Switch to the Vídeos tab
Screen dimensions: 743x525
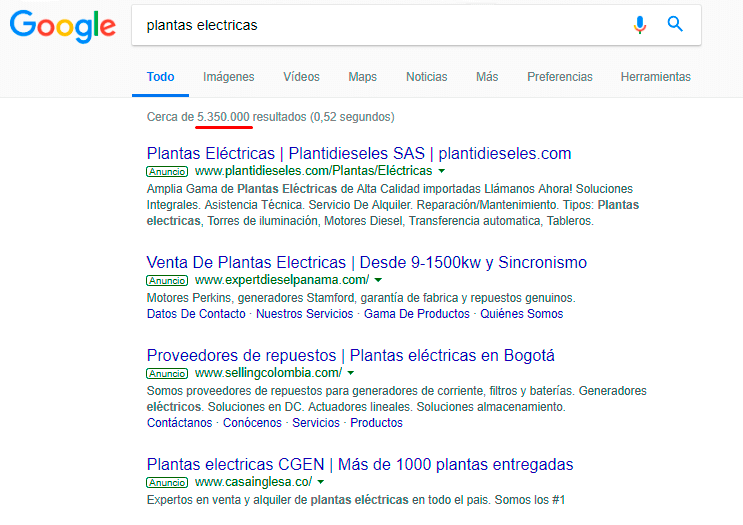(x=301, y=77)
